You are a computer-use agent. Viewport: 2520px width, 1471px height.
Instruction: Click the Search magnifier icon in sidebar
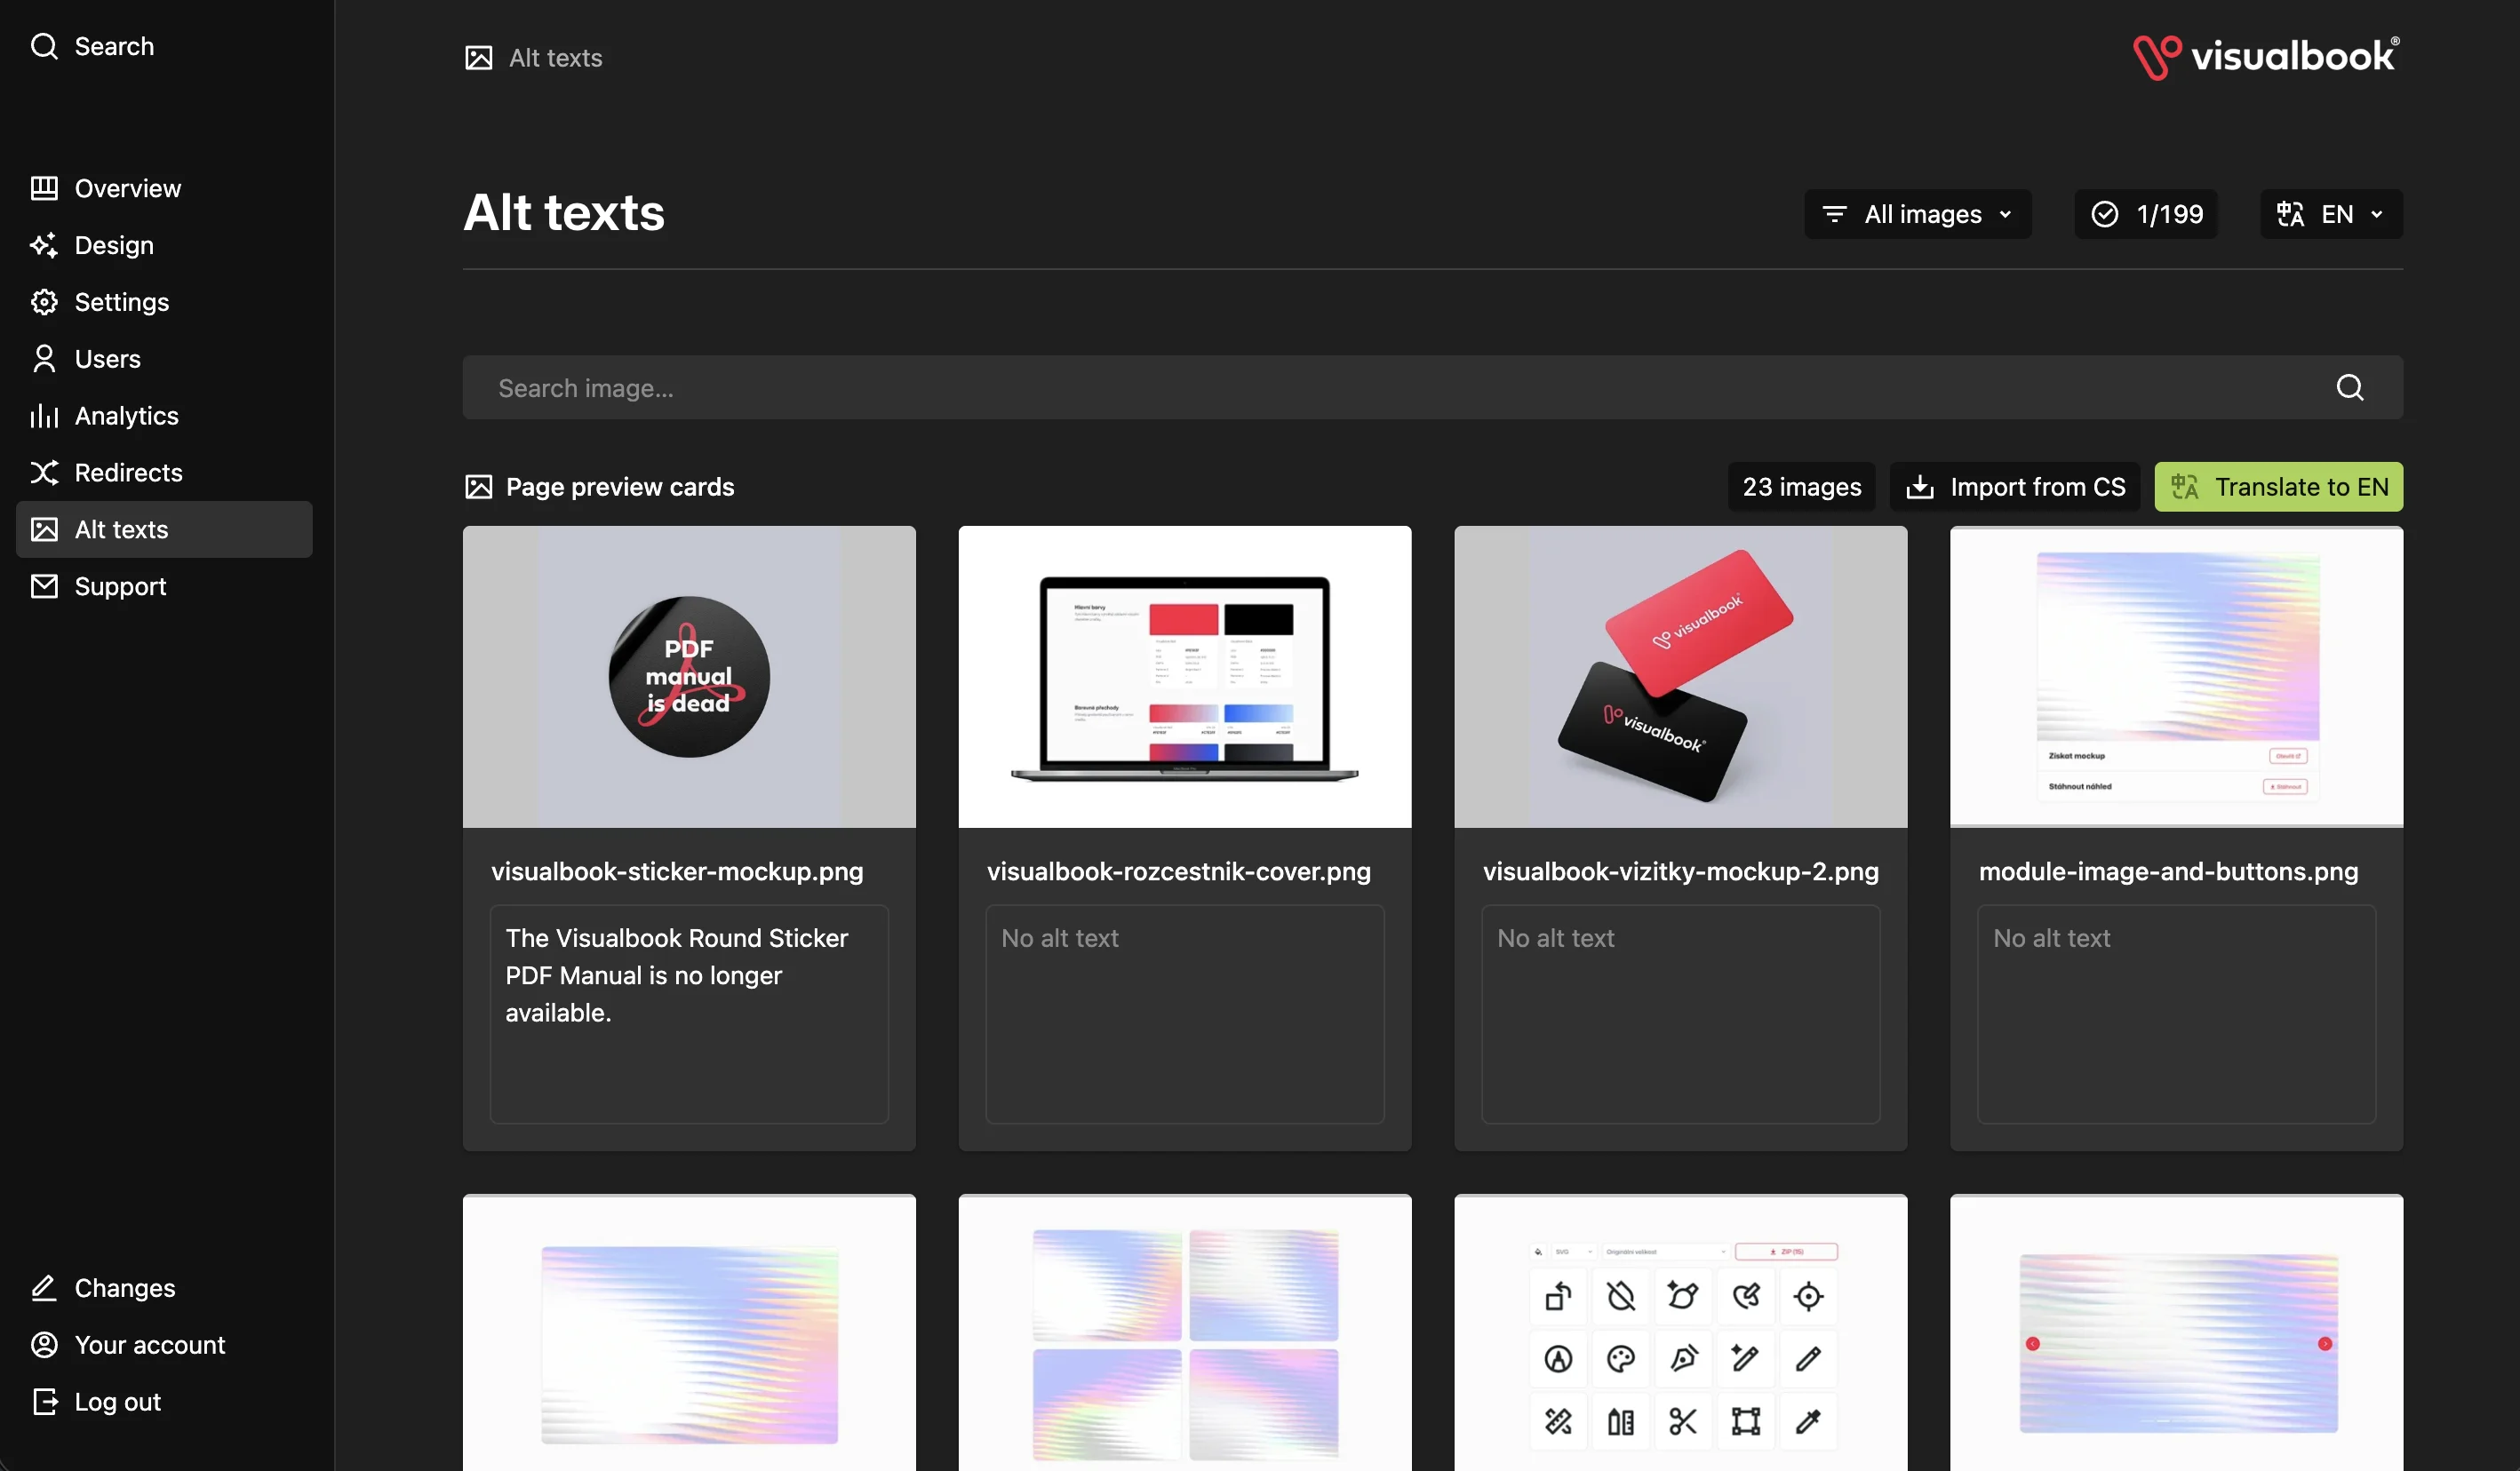[44, 46]
